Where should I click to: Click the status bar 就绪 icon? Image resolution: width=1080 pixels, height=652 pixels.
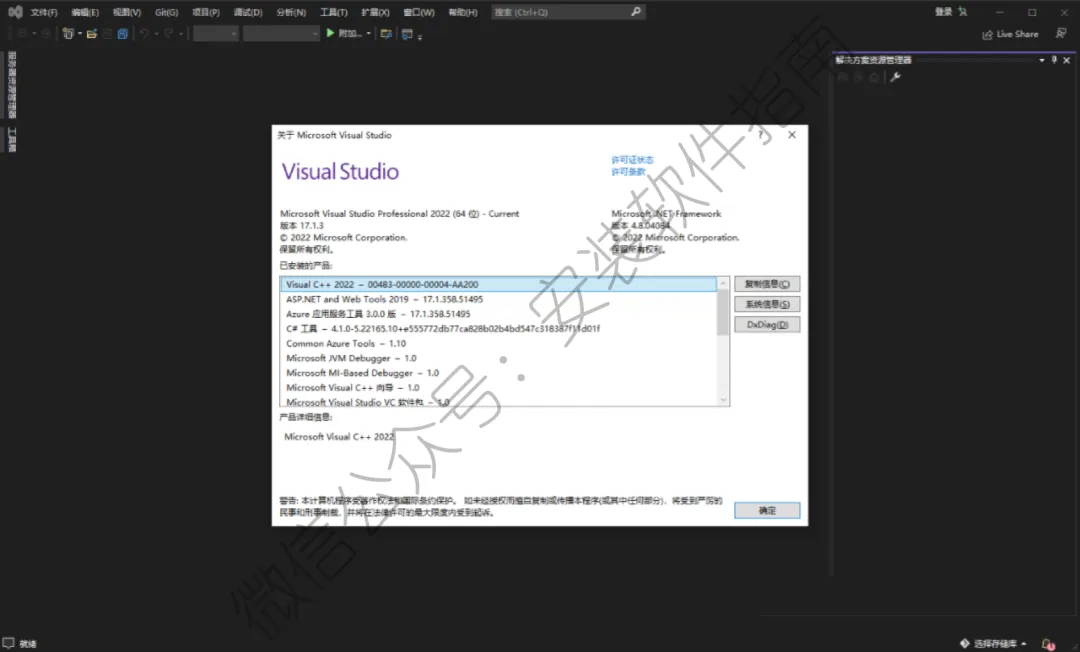(x=8, y=643)
